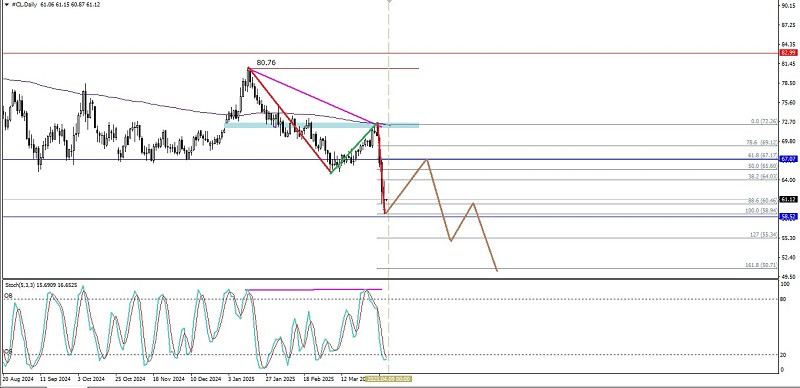Click the 27 Jan 2025 date label

(x=281, y=379)
